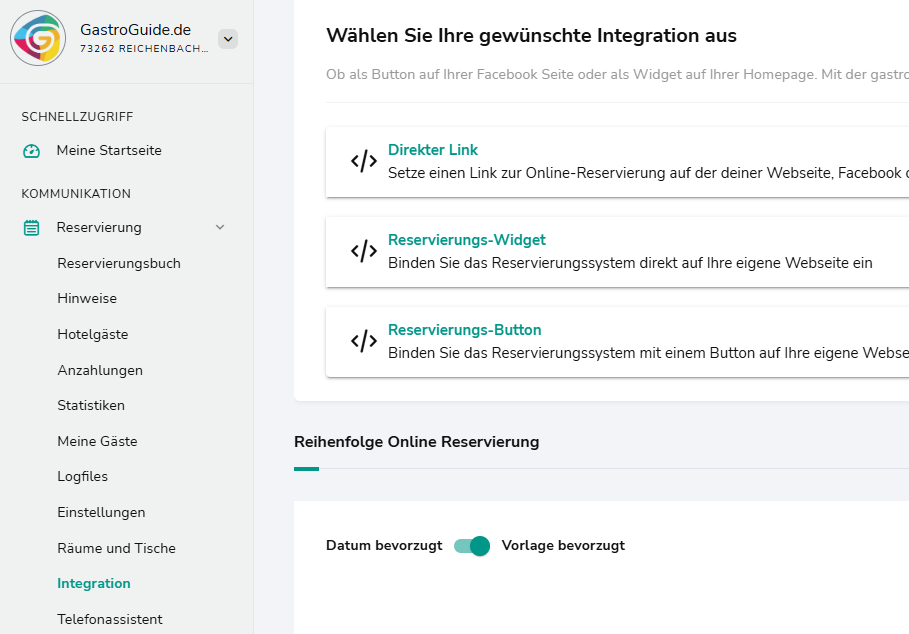Go to Hinweise in the sidebar
Image resolution: width=909 pixels, height=634 pixels.
coord(87,299)
